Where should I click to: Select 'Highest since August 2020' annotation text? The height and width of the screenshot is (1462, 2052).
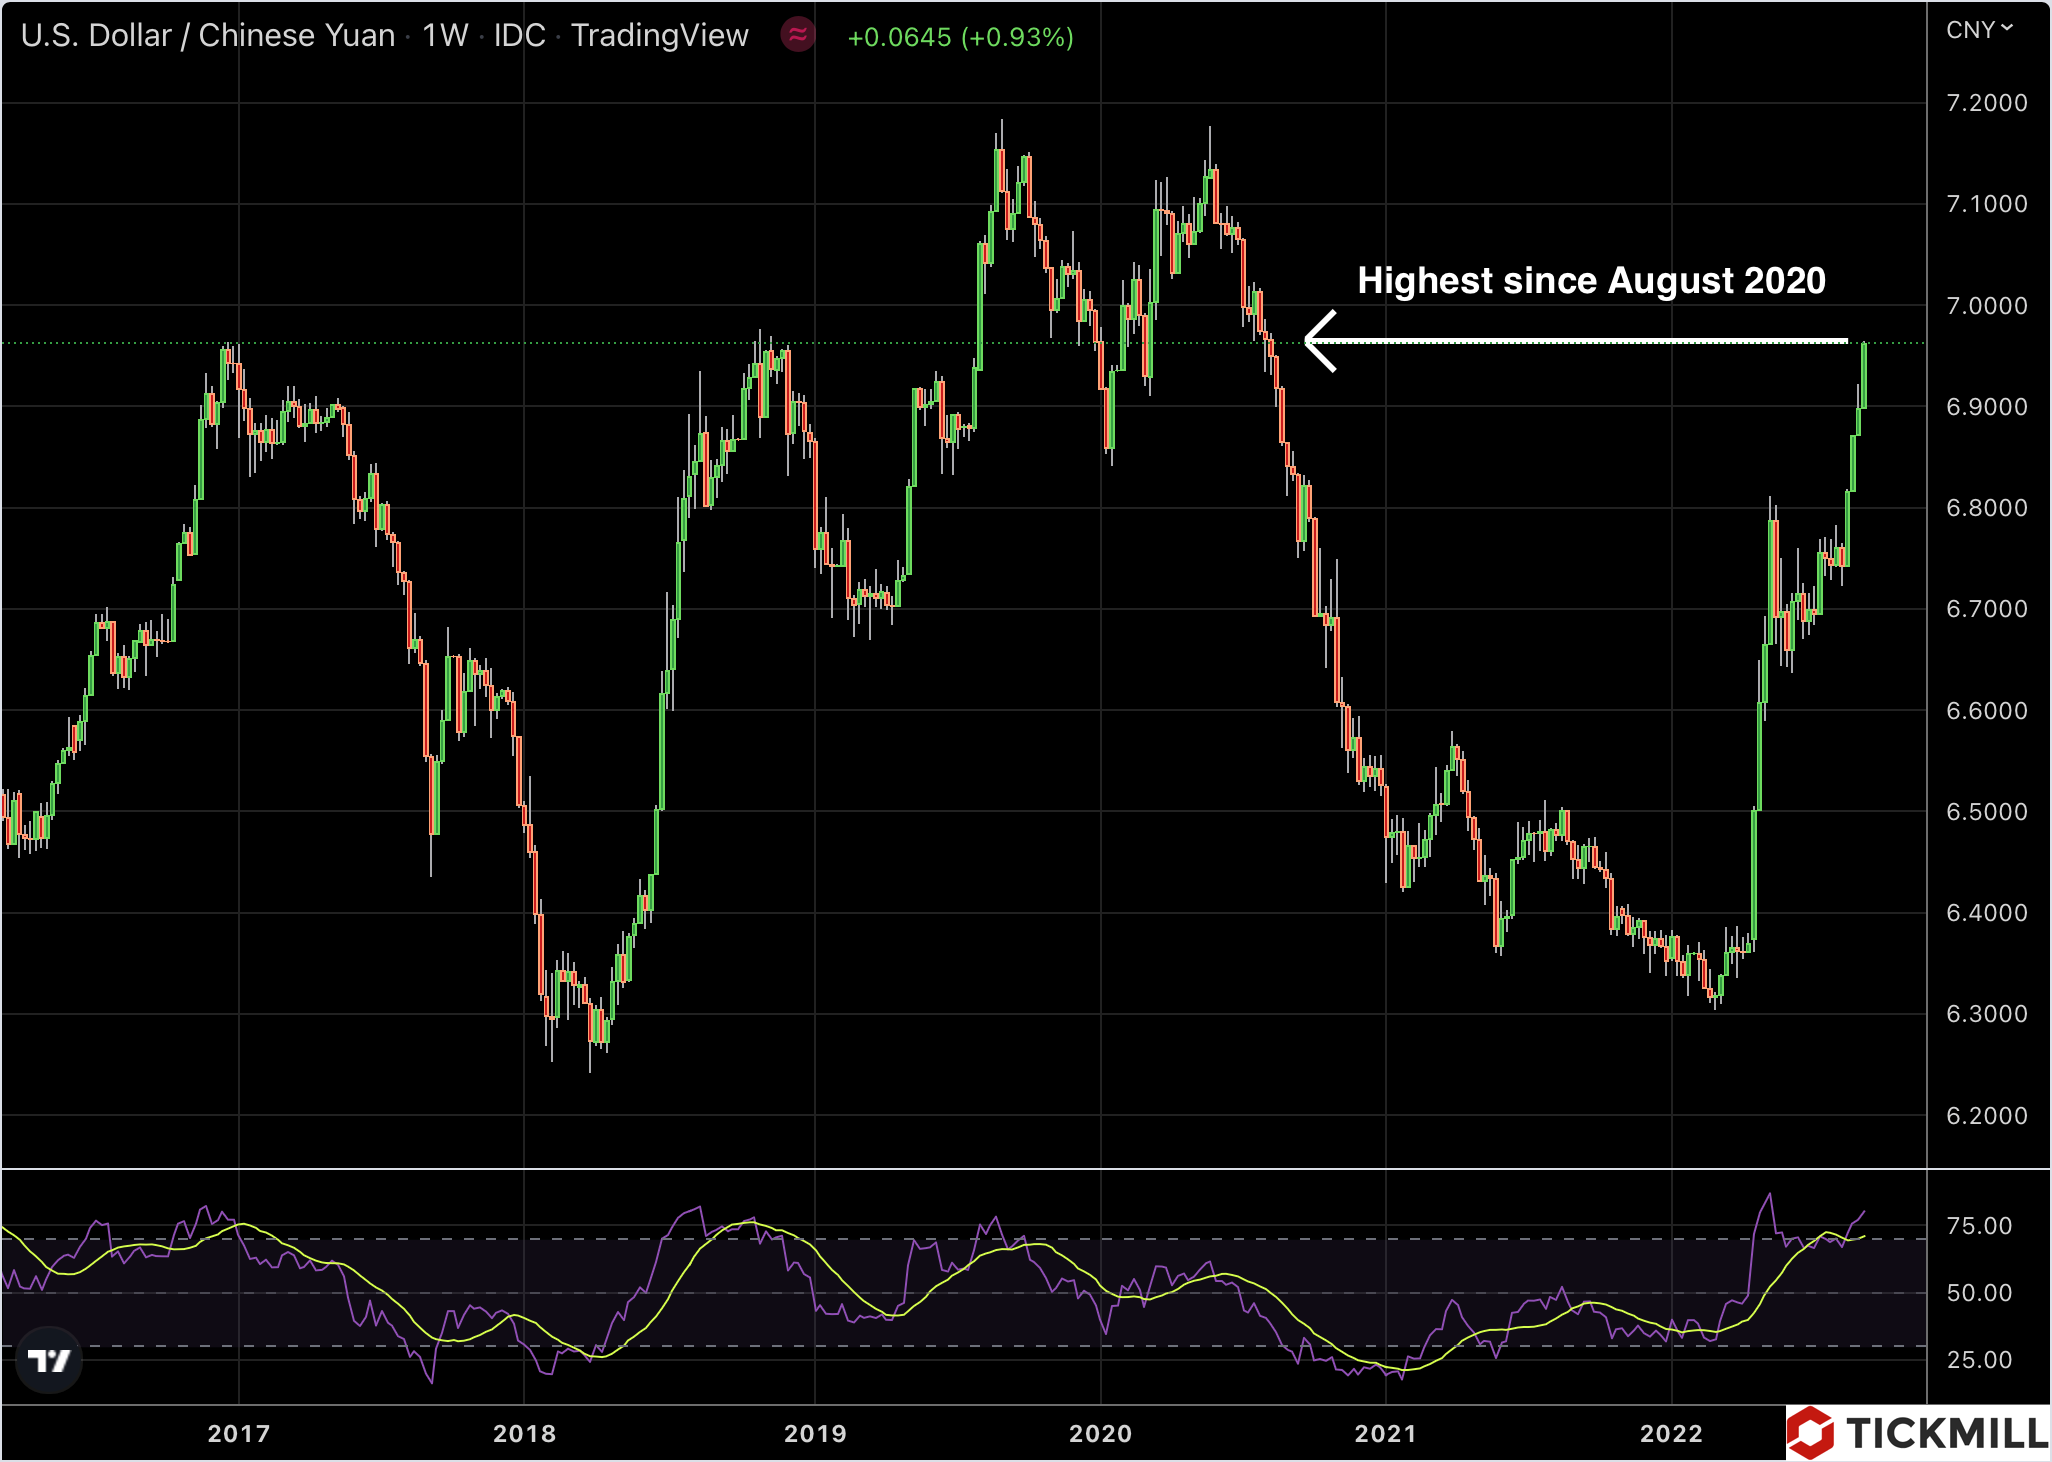[x=1591, y=281]
